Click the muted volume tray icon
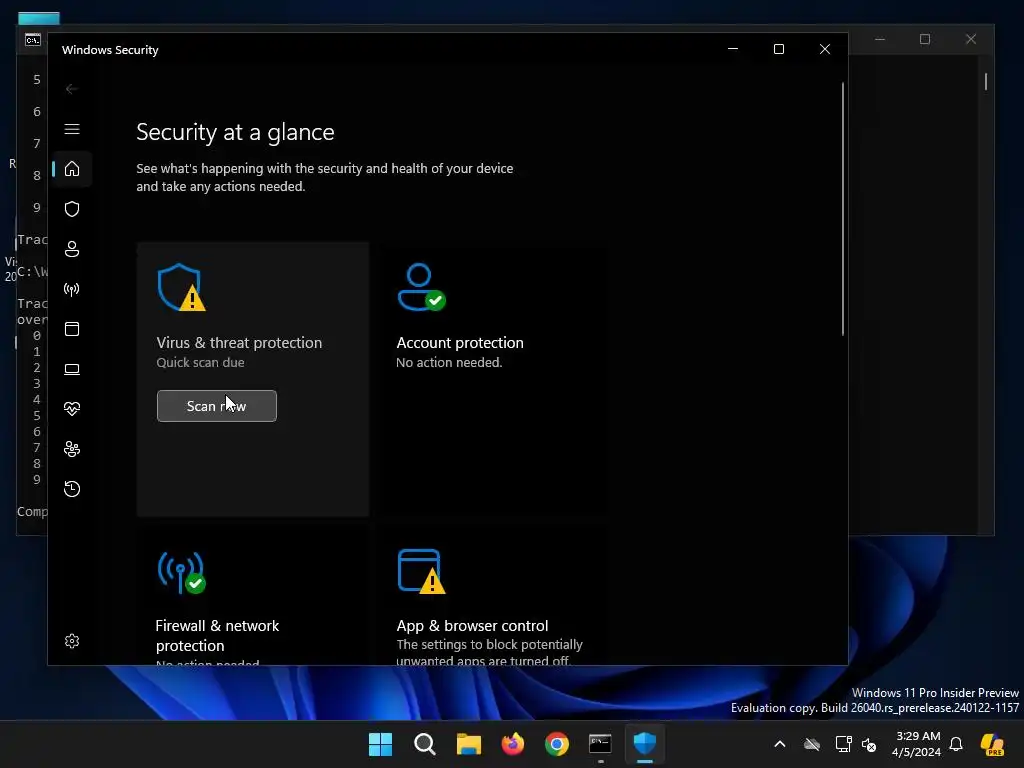The height and width of the screenshot is (768, 1024). point(869,744)
